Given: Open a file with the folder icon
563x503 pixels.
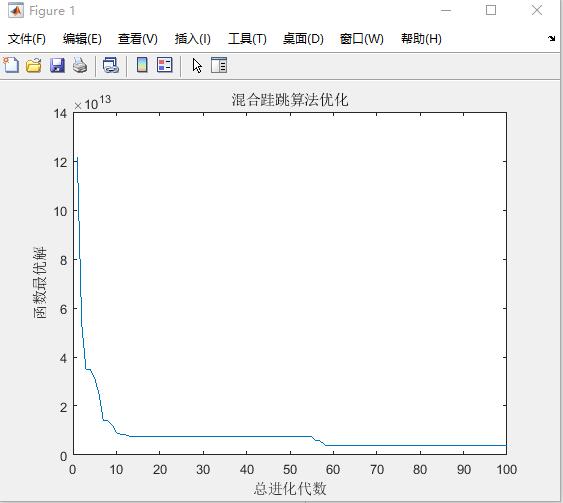Looking at the screenshot, I should (34, 66).
